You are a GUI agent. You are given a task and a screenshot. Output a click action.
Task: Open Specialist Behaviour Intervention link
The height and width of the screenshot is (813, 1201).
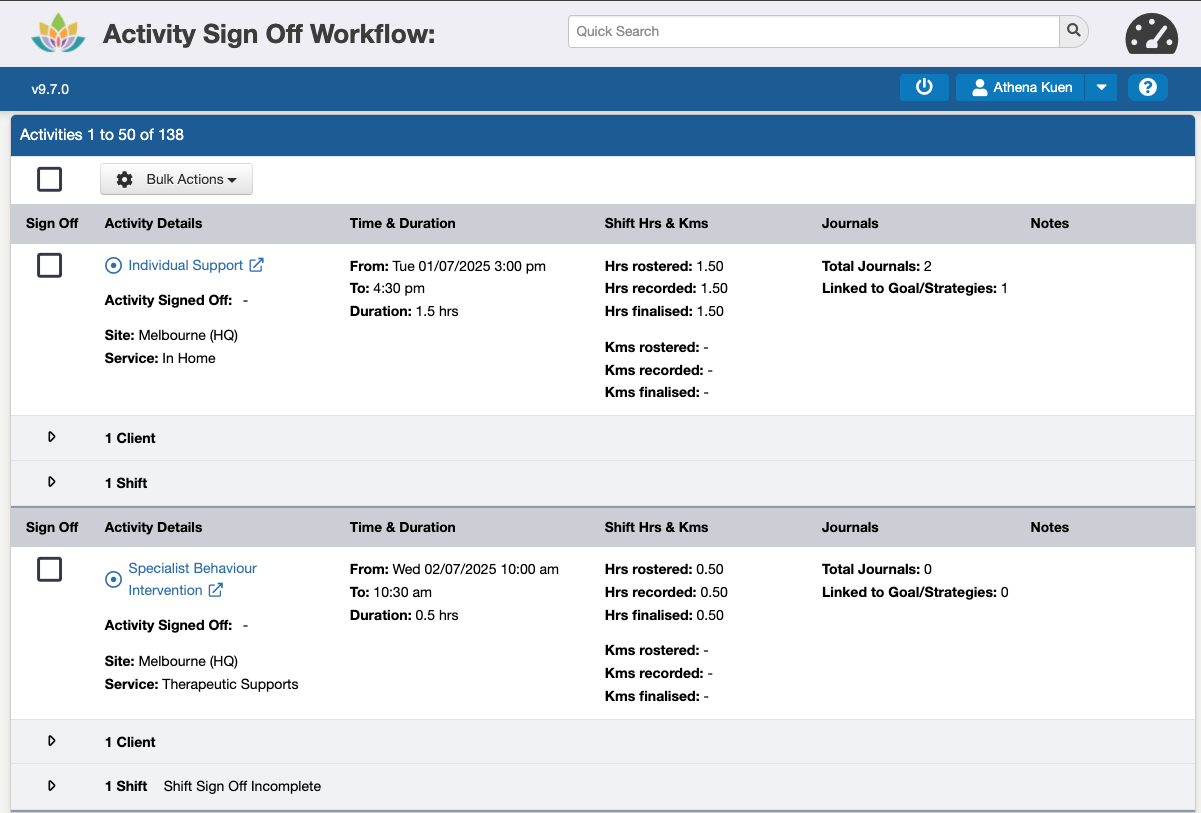(x=192, y=579)
